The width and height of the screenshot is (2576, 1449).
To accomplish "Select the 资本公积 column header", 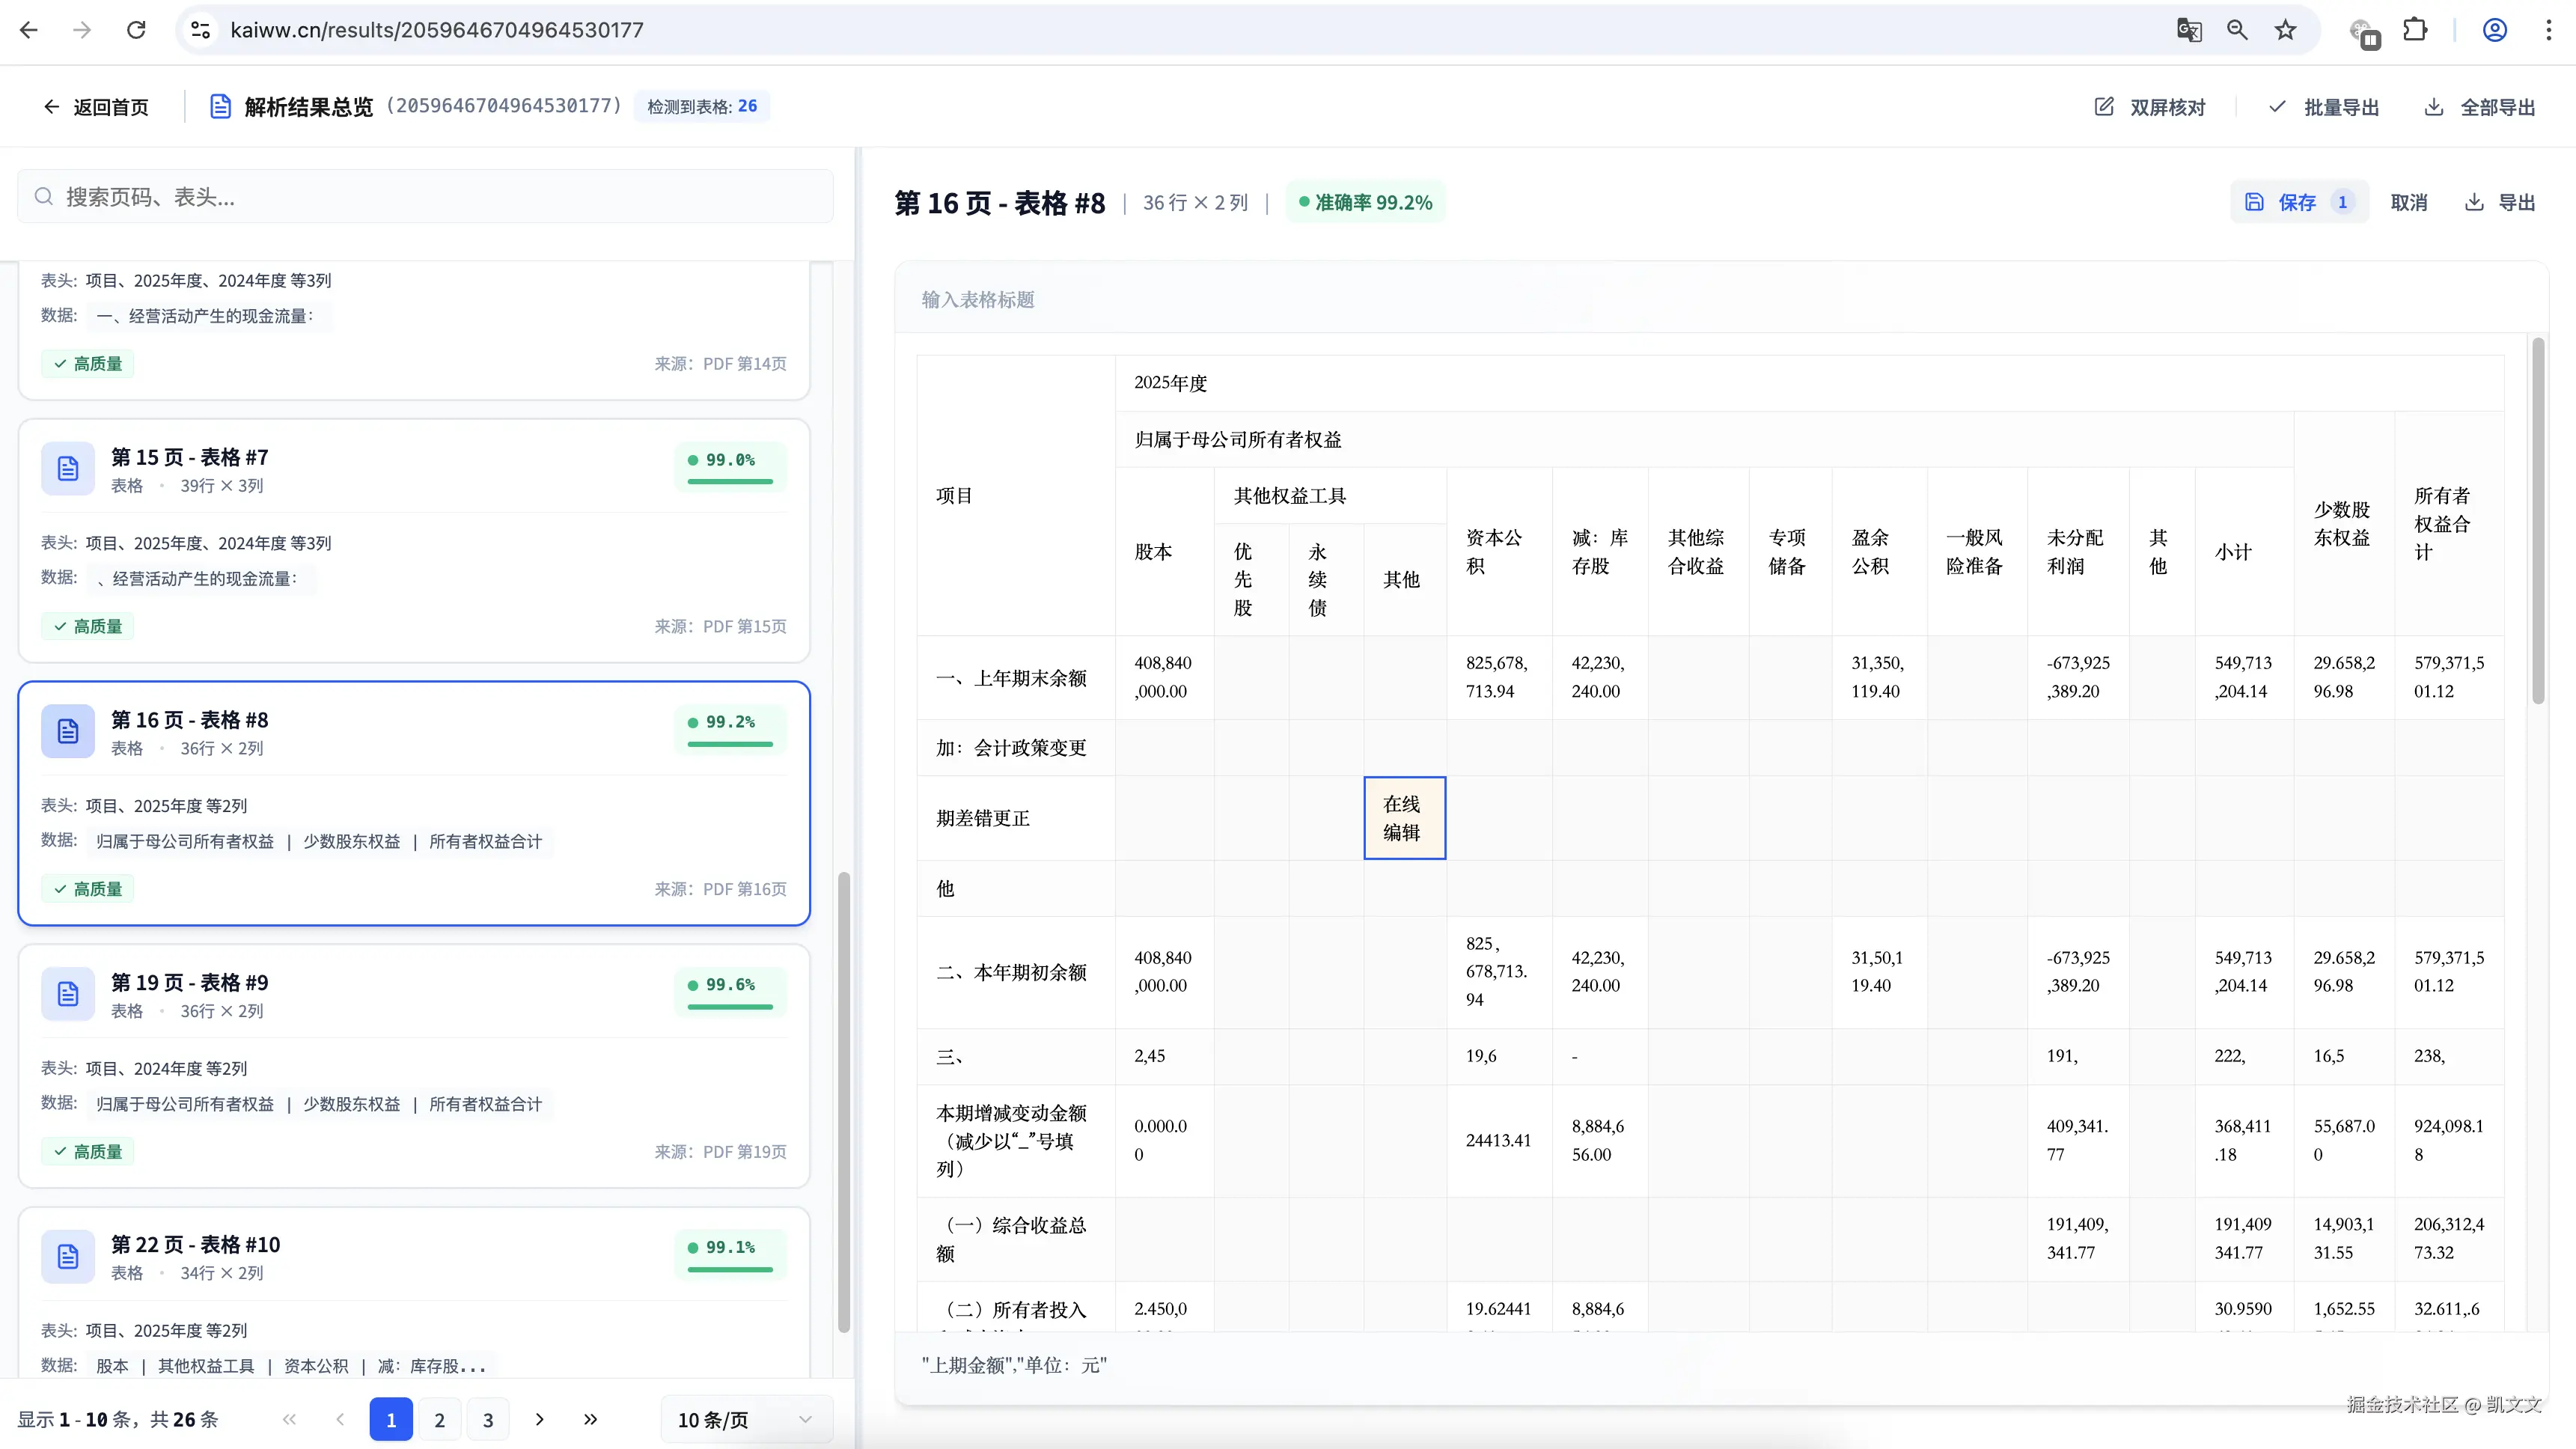I will click(1499, 551).
